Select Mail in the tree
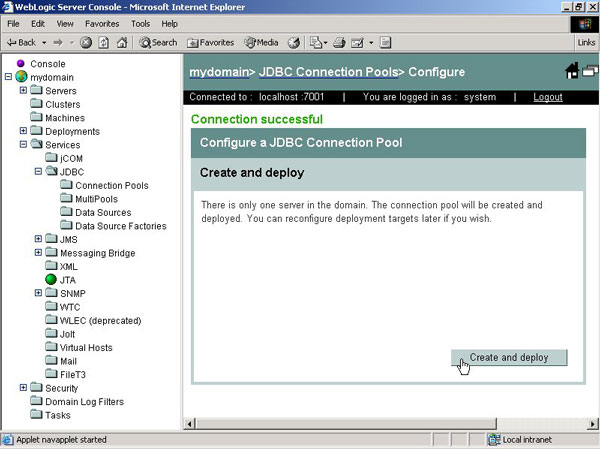Image resolution: width=600 pixels, height=449 pixels. pyautogui.click(x=68, y=361)
